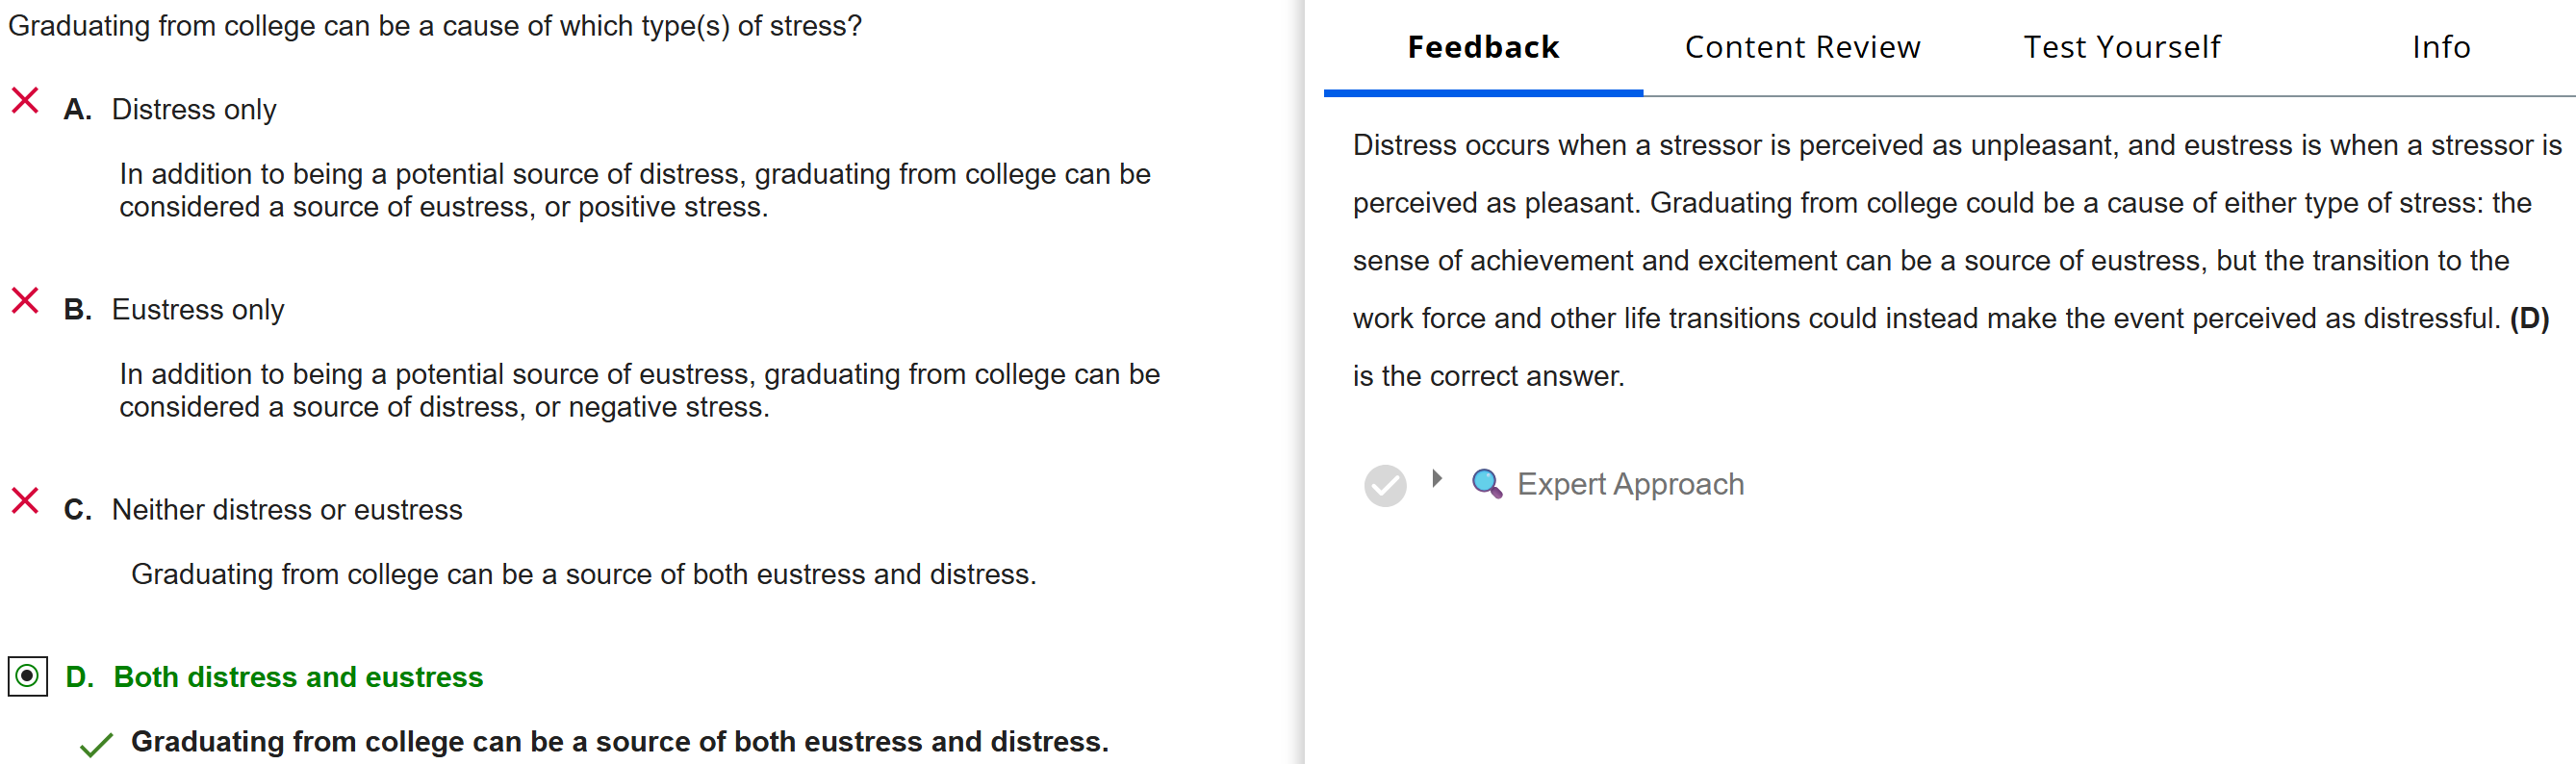Click the bold (D) reference in feedback
The width and height of the screenshot is (2576, 764).
2529,318
